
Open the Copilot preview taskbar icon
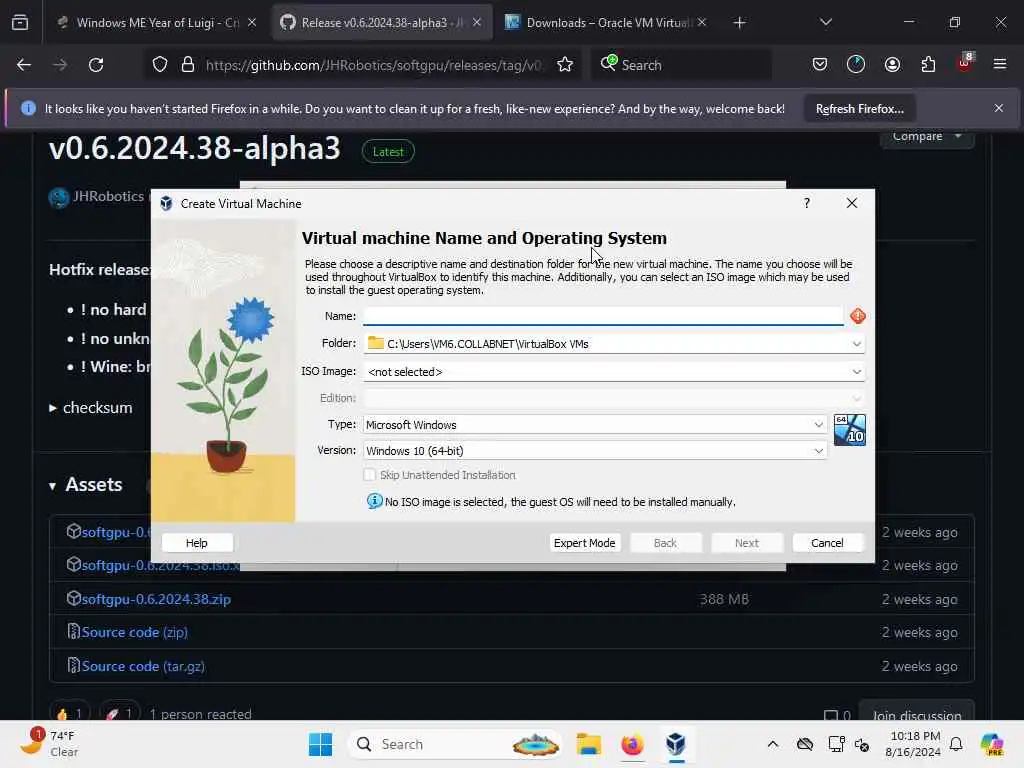coord(992,744)
